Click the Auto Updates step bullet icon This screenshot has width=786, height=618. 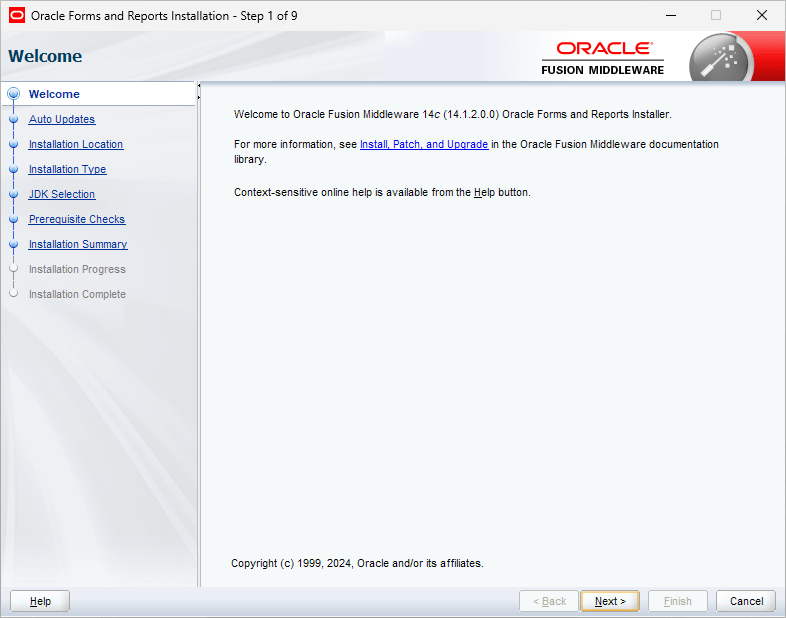click(x=14, y=119)
